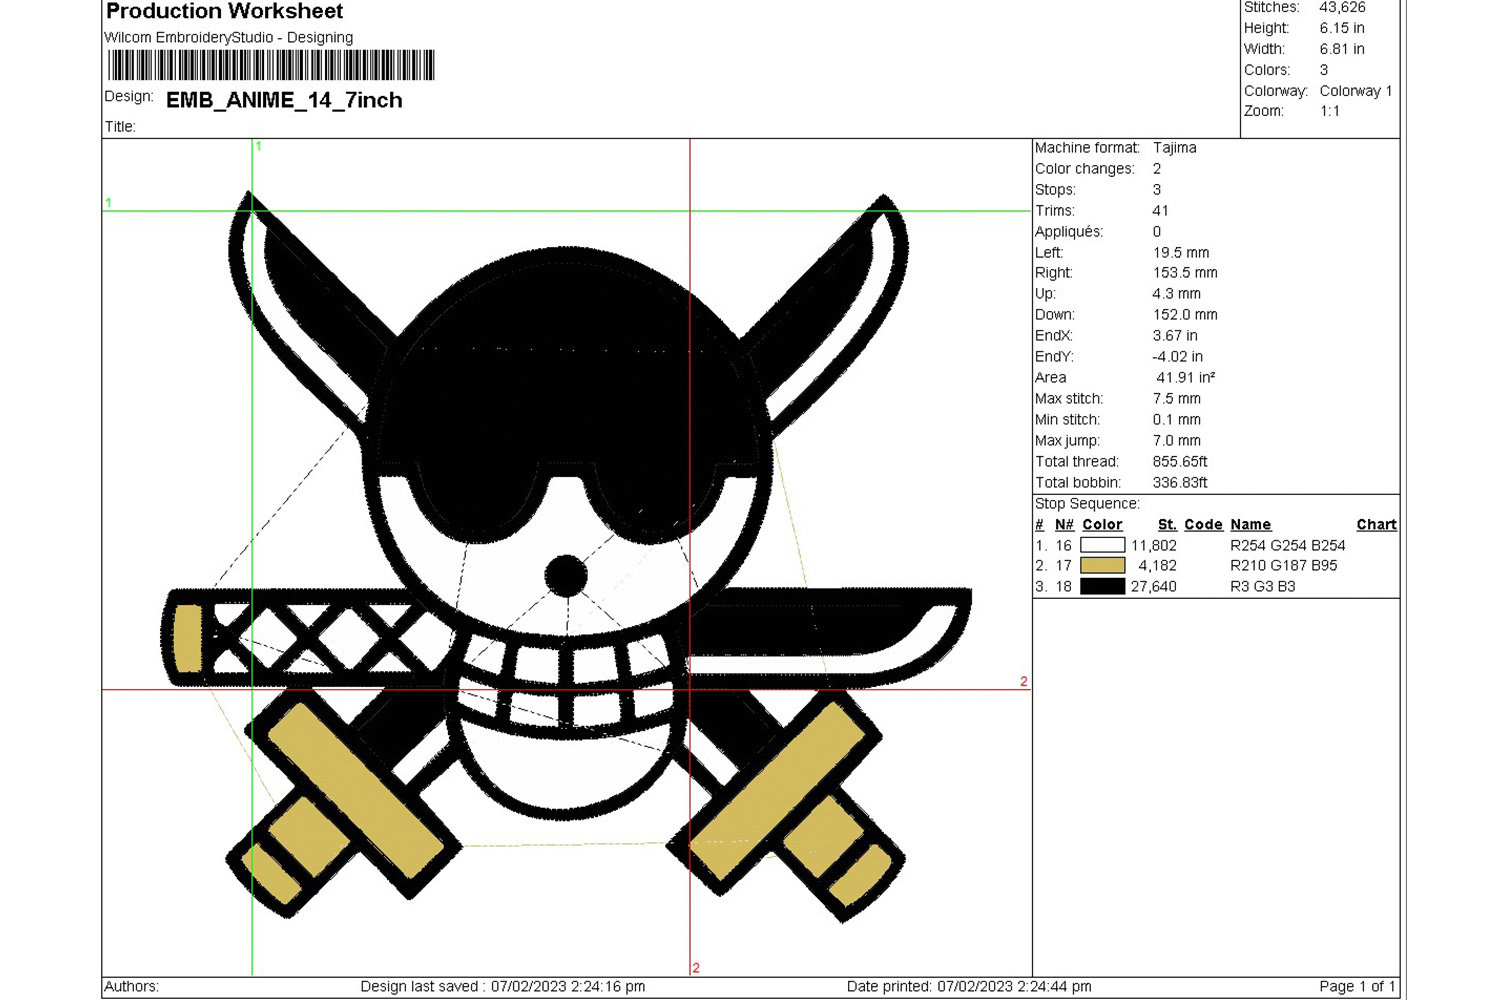Click the Wilcom EmbroideryStudio - Designing text
This screenshot has height=1000, width=1502.
click(229, 37)
